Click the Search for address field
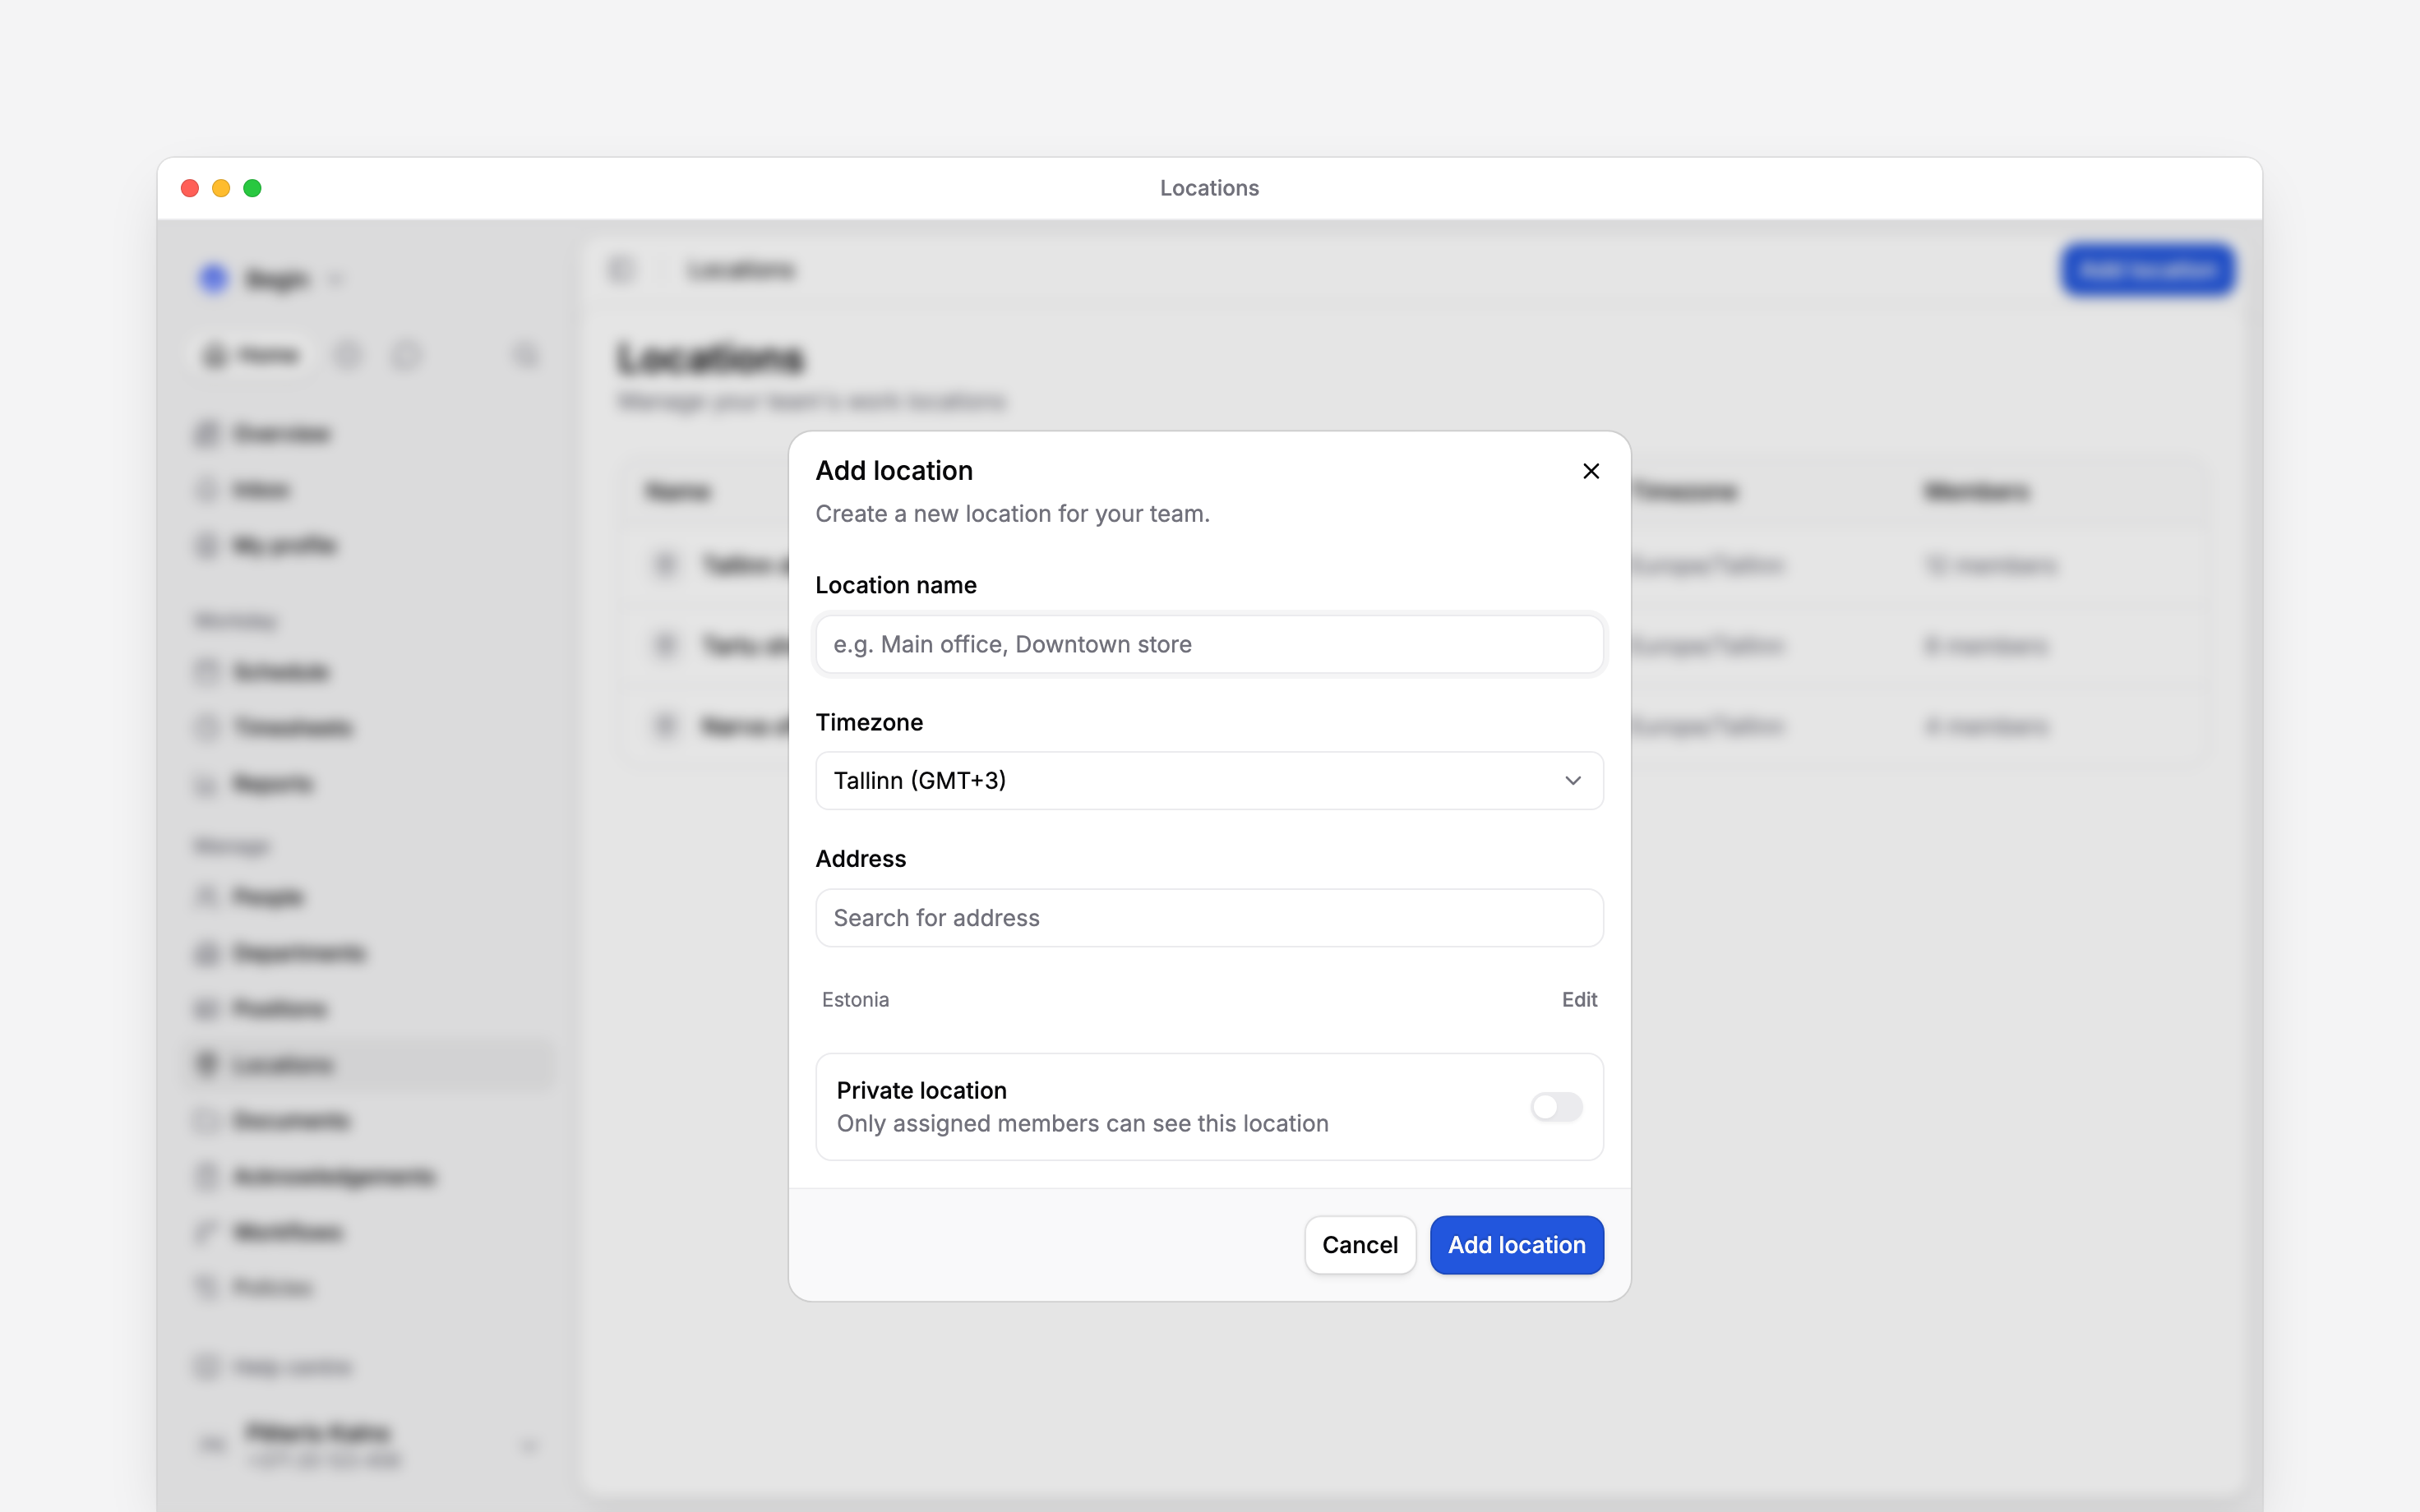This screenshot has width=2420, height=1512. pos(1209,918)
